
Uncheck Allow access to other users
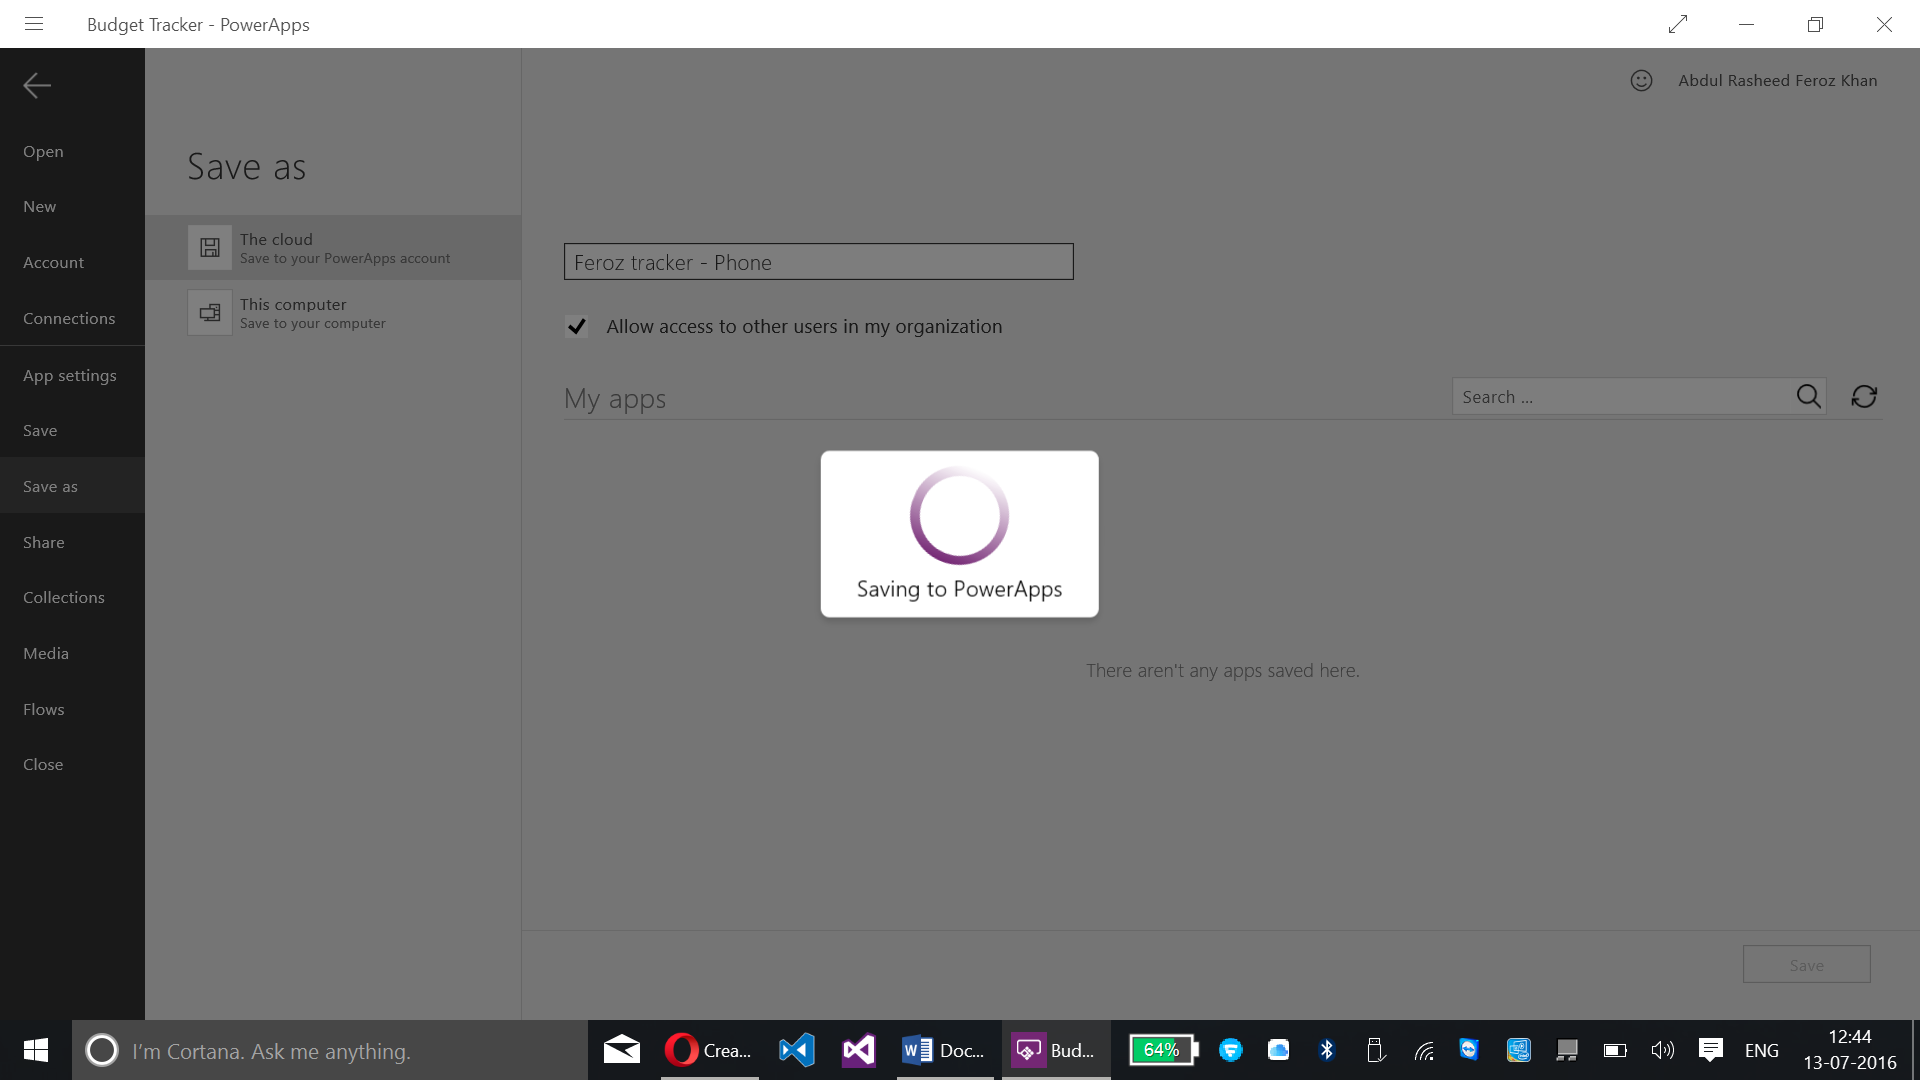point(576,327)
